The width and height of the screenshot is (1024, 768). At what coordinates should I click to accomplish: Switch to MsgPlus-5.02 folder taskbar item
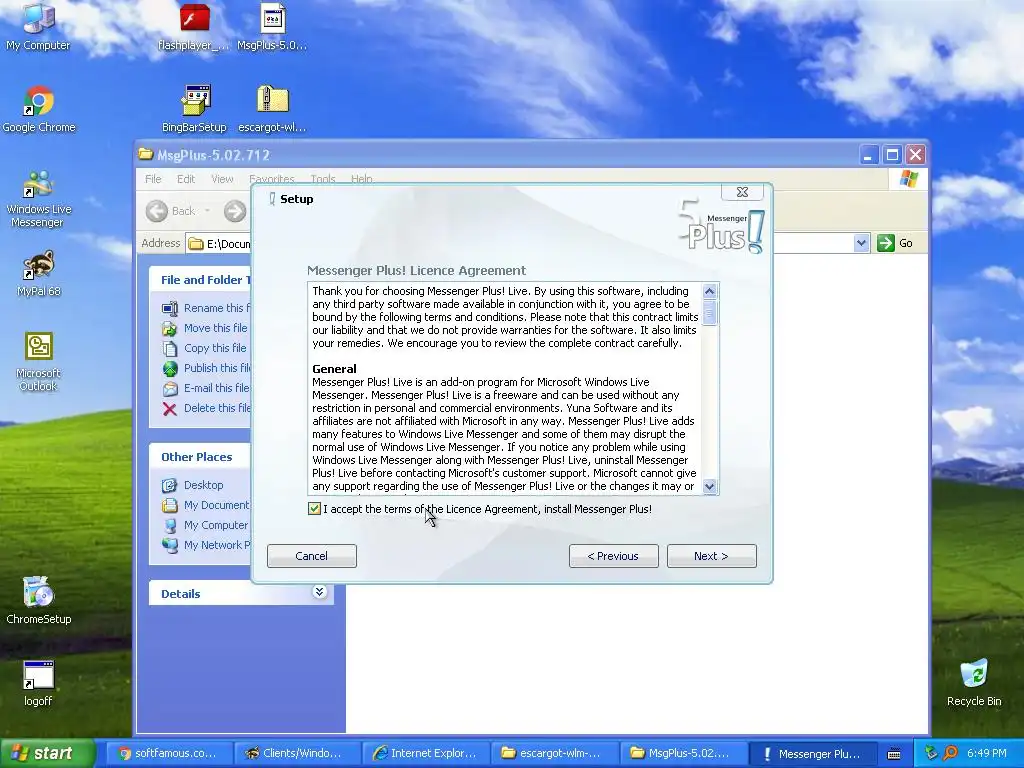(683, 754)
